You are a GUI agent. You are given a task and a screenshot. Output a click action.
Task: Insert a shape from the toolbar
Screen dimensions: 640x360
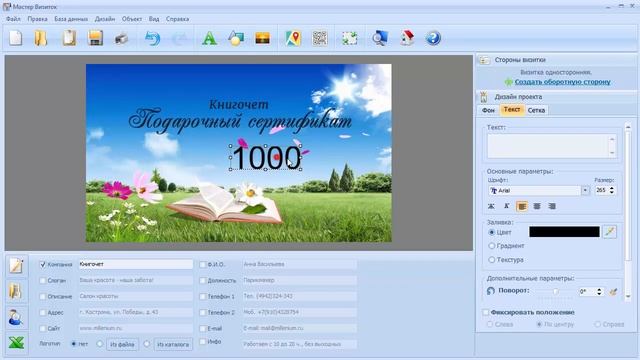(x=236, y=38)
